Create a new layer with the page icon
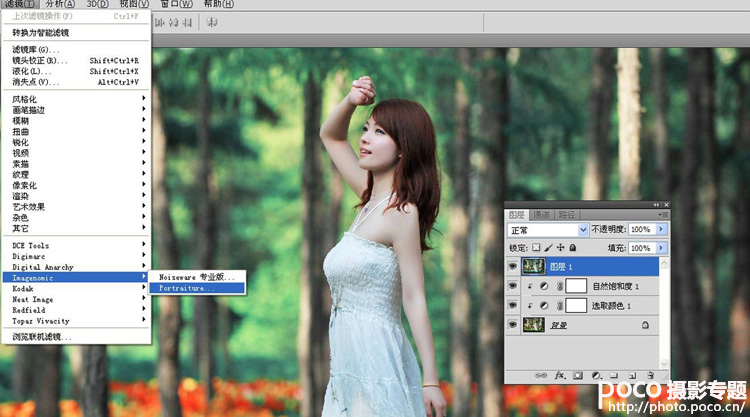Screen dimensions: 750x417 point(632,376)
